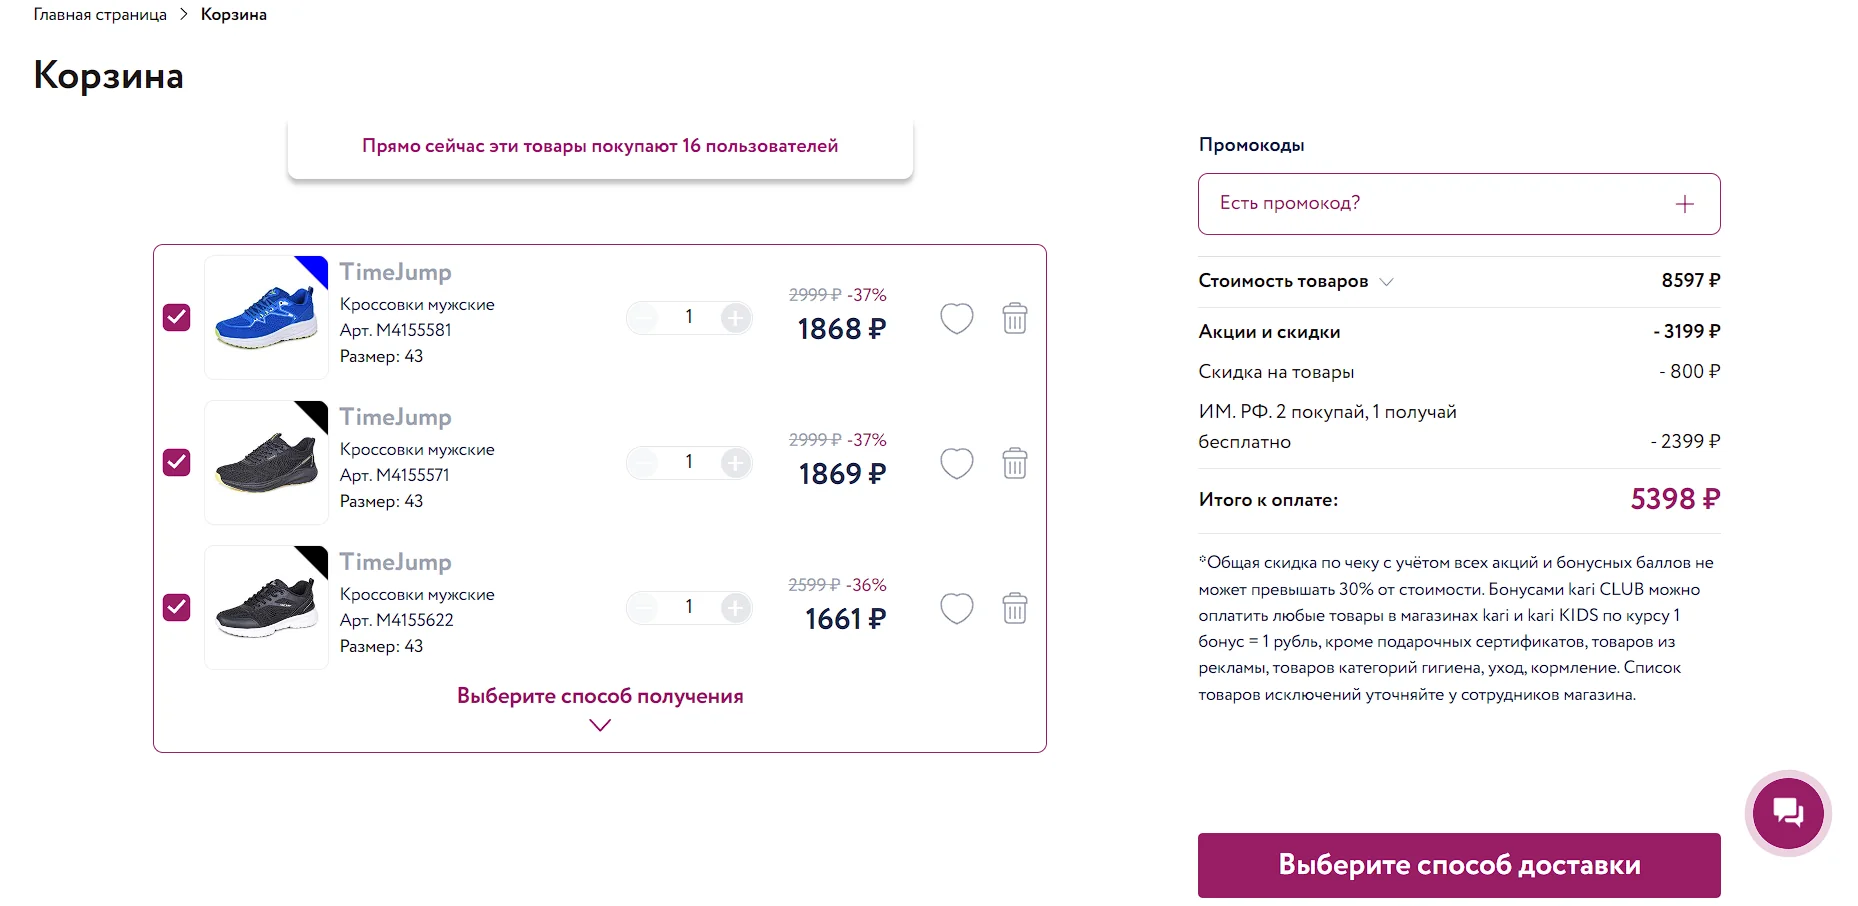Favorite the sneakers with article M4155571
Viewport: 1858px width, 906px height.
coord(956,464)
